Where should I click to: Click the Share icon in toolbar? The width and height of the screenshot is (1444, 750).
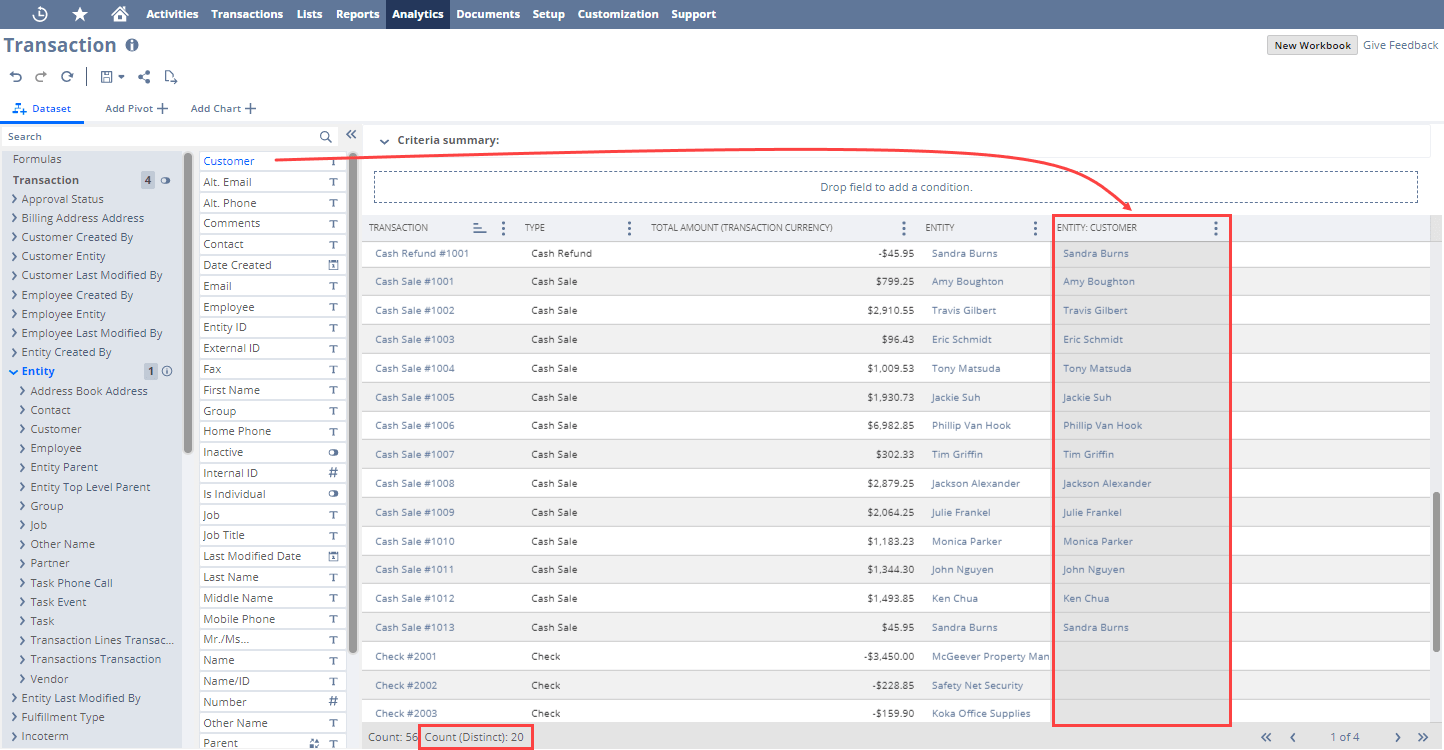[x=145, y=77]
